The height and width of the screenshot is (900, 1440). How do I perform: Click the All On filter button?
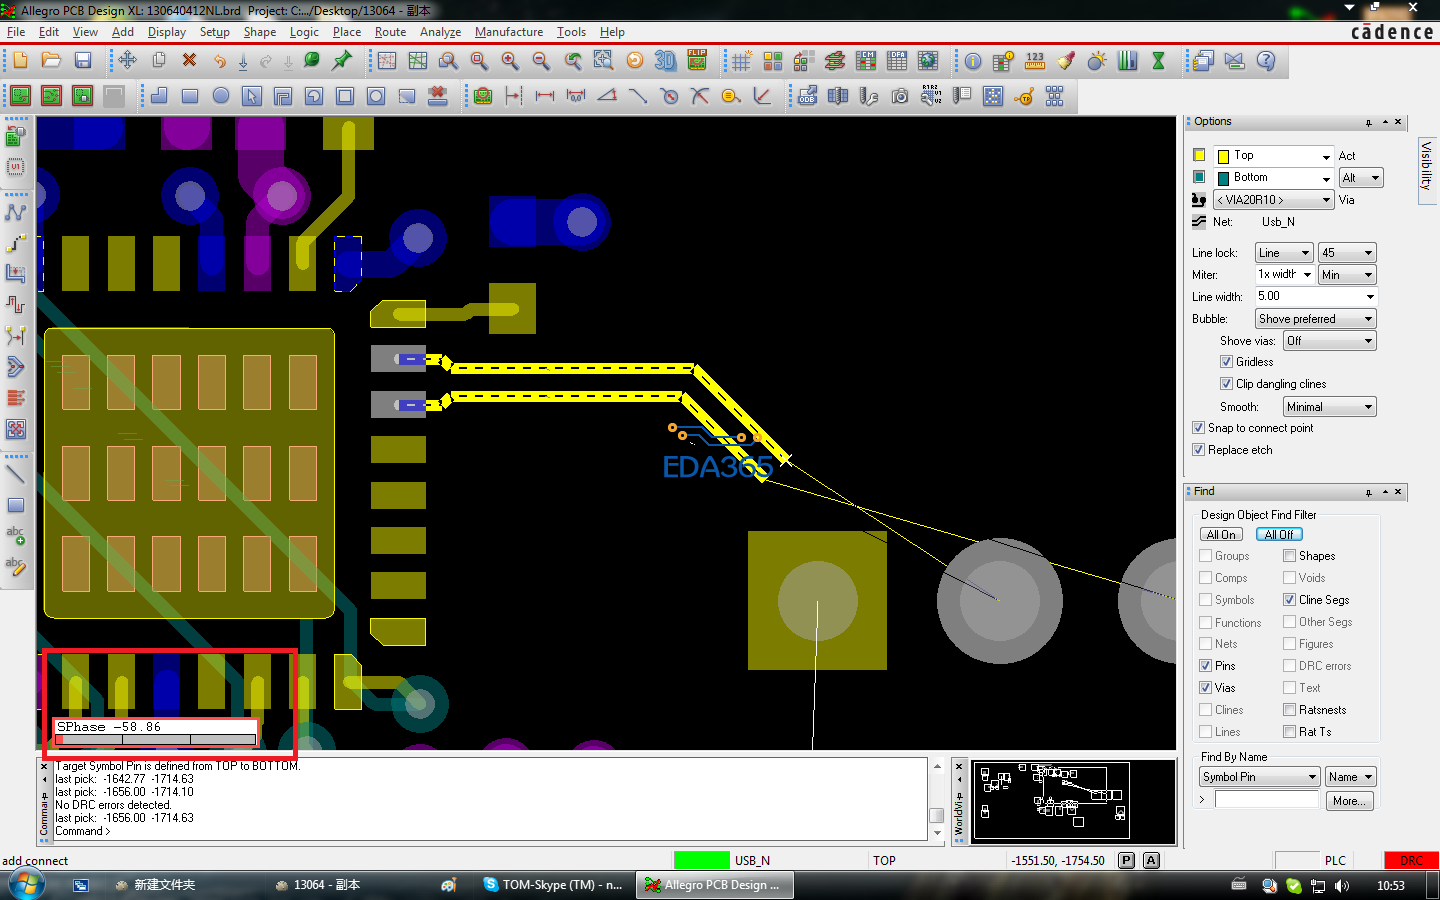click(x=1221, y=535)
